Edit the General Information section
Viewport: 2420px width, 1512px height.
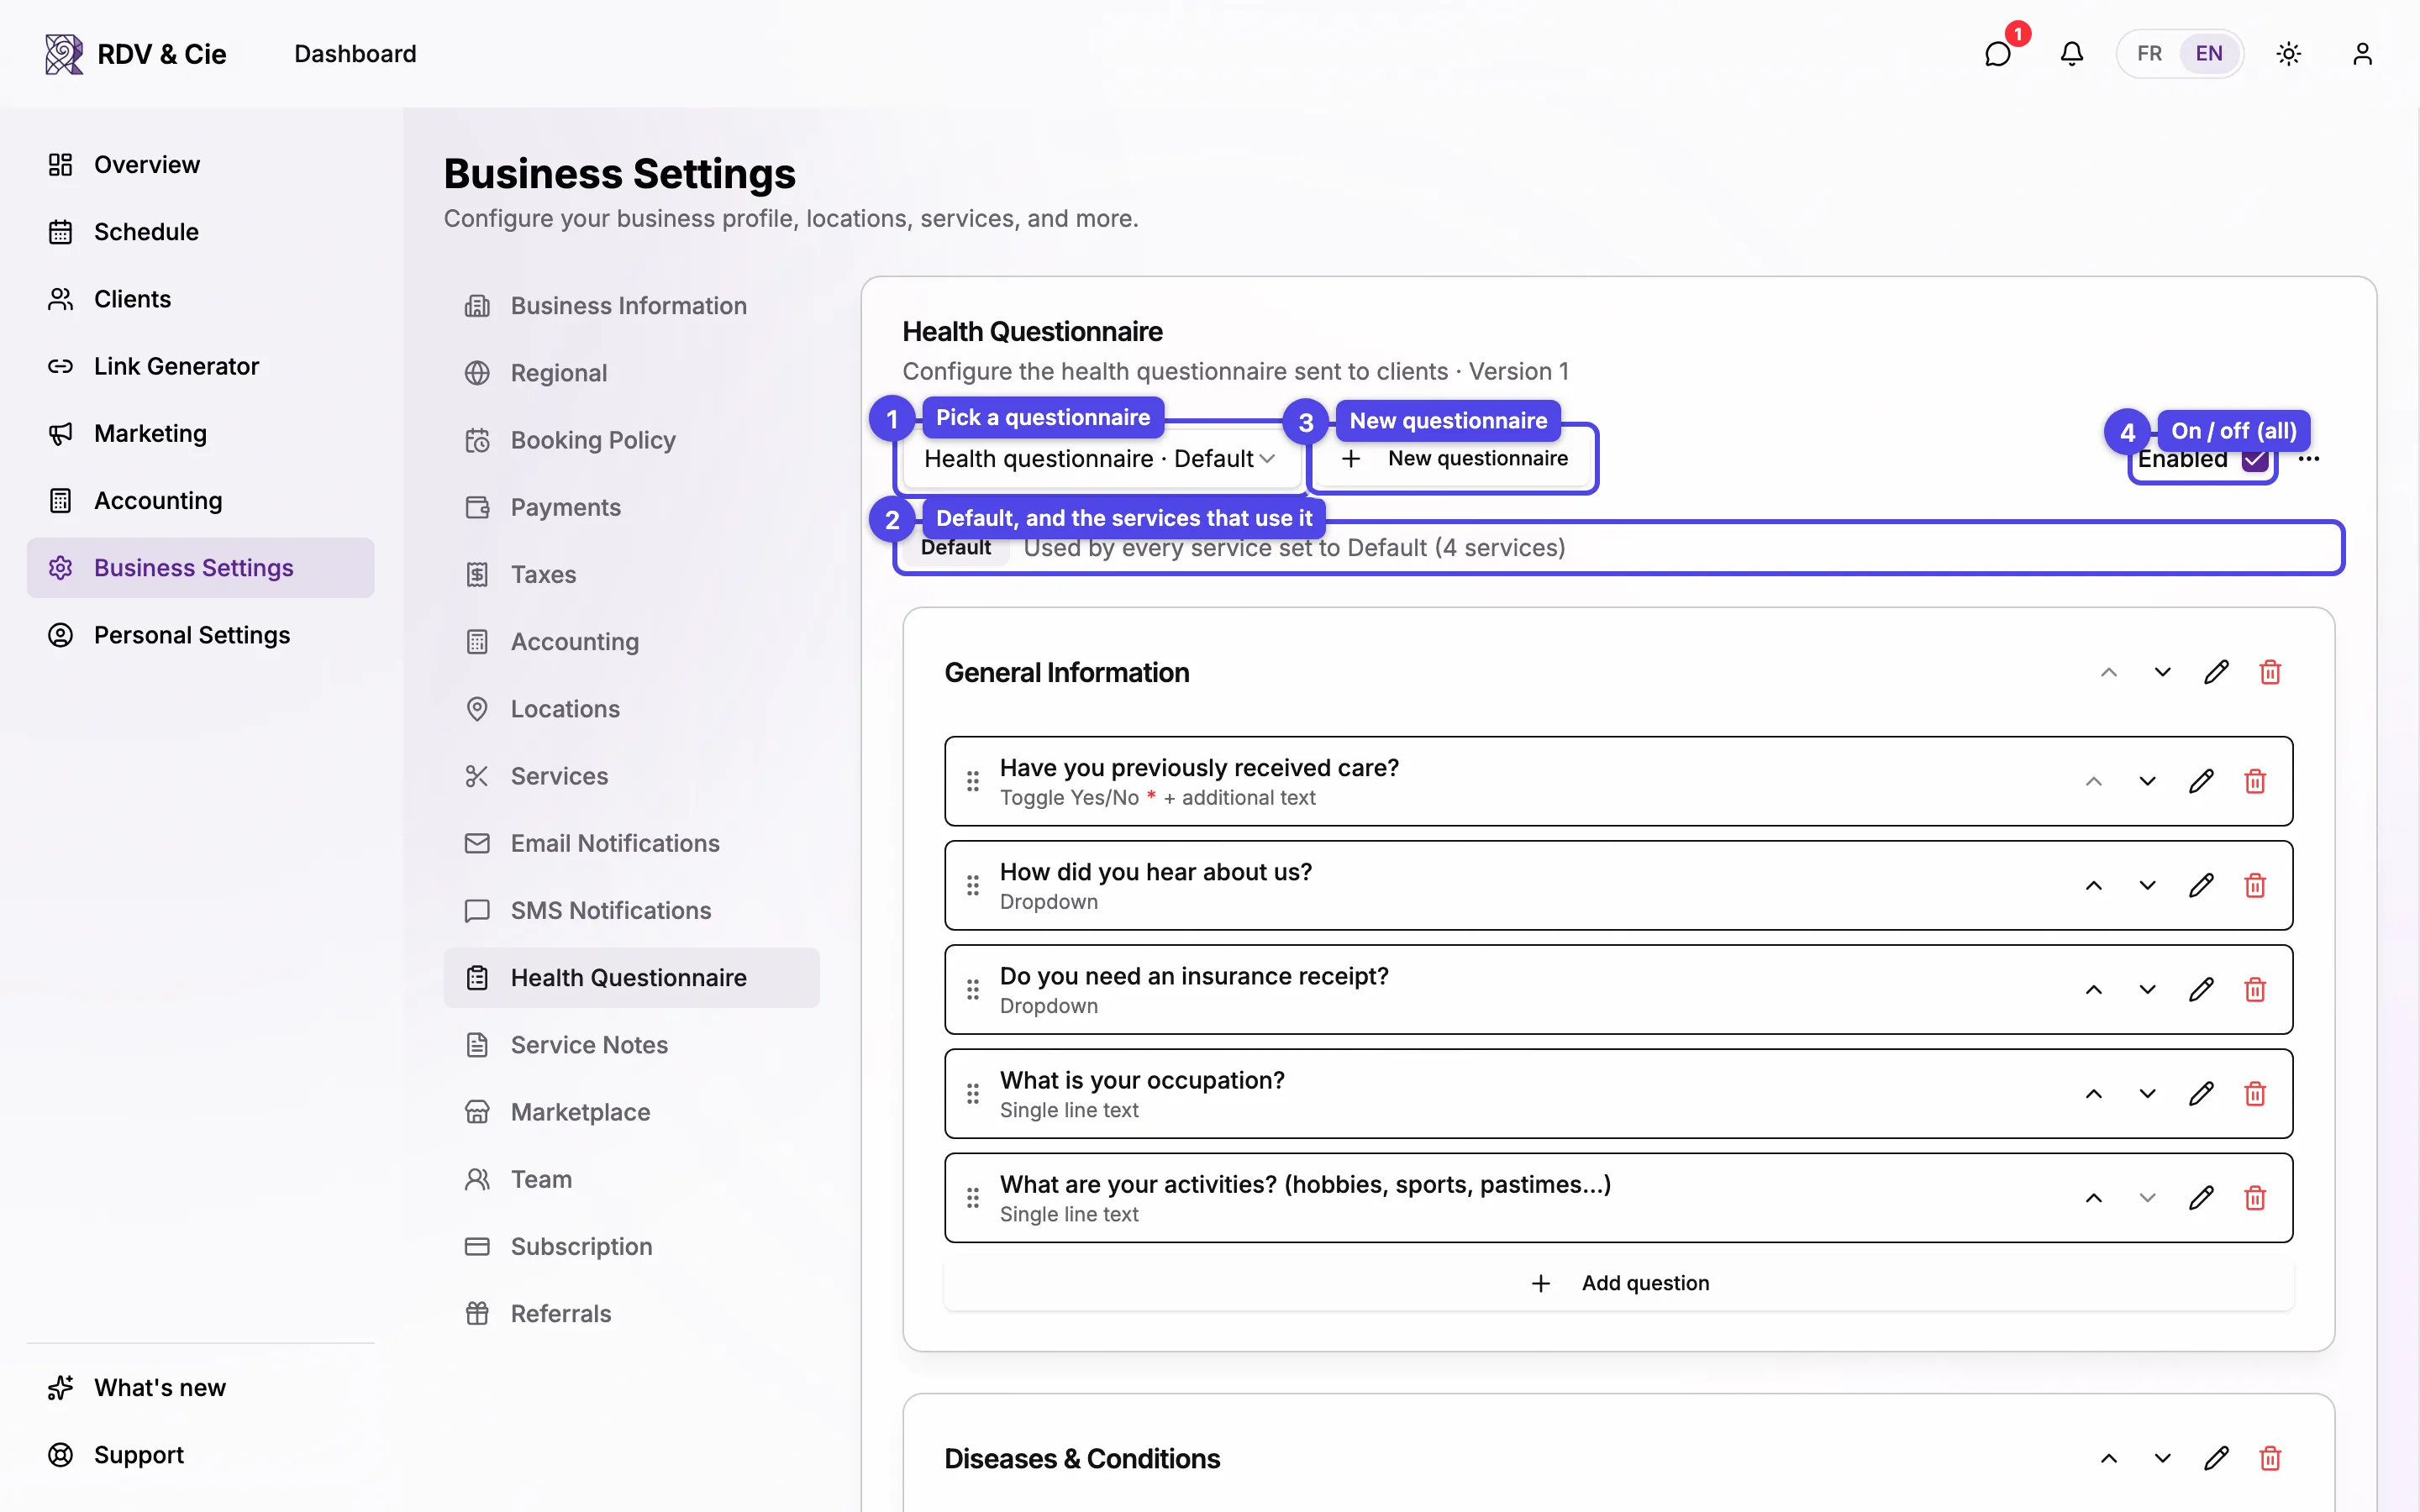pos(2216,672)
